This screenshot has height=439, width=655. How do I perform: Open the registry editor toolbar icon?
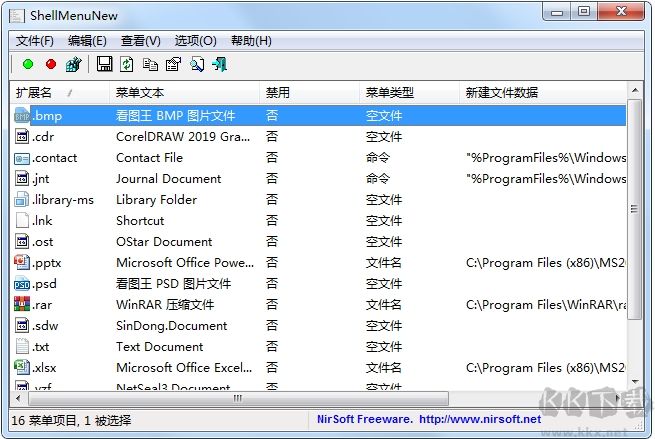[x=74, y=64]
